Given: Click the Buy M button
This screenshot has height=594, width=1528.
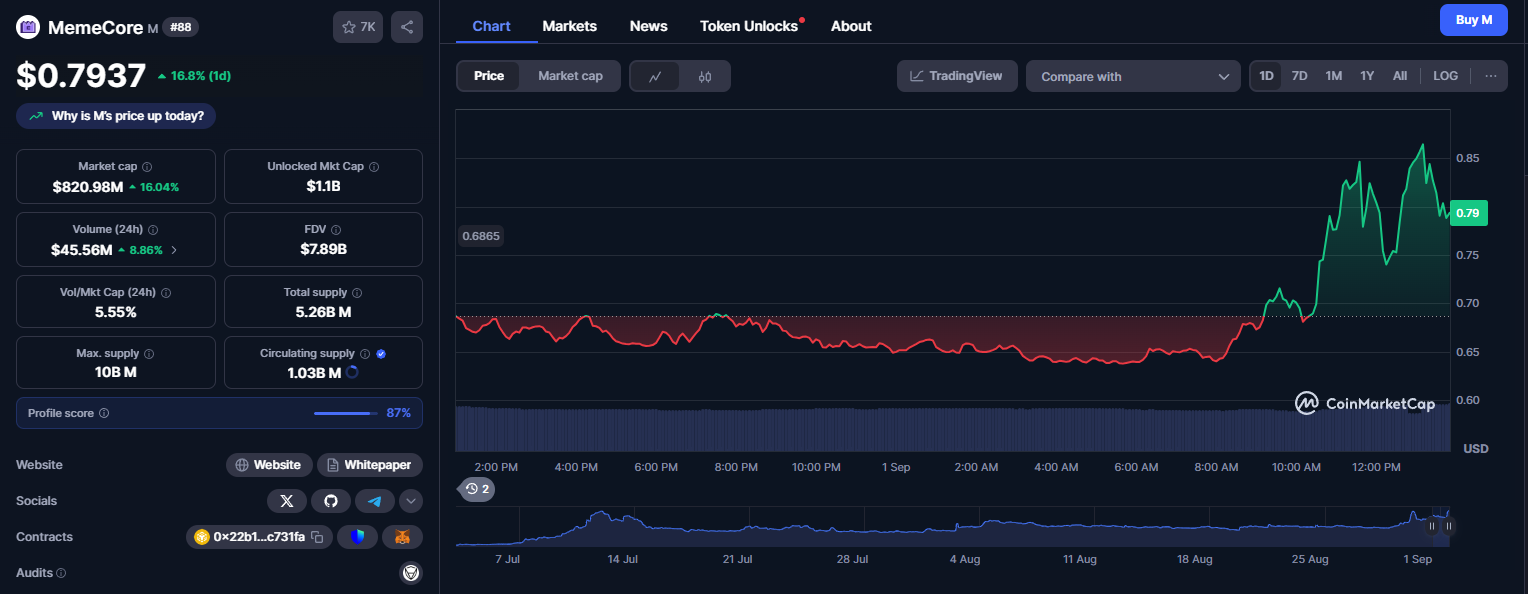Looking at the screenshot, I should 1473,20.
